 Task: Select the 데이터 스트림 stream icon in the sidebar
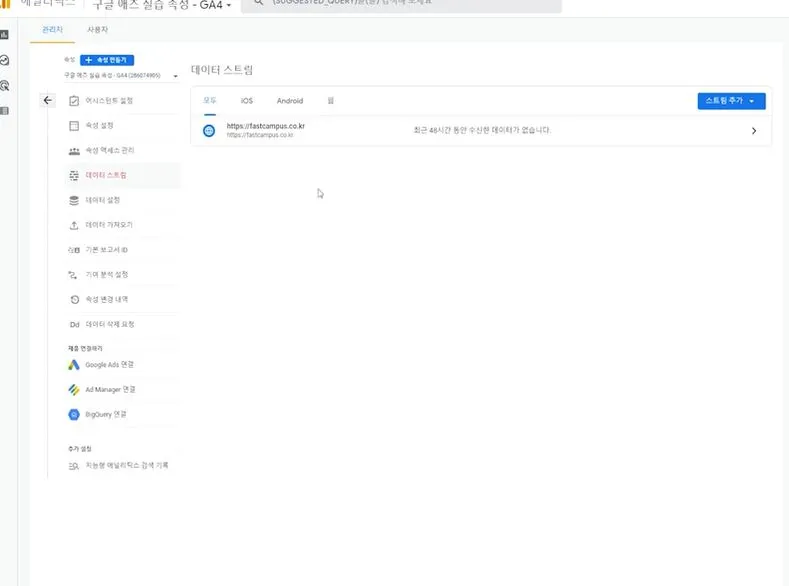(x=74, y=176)
